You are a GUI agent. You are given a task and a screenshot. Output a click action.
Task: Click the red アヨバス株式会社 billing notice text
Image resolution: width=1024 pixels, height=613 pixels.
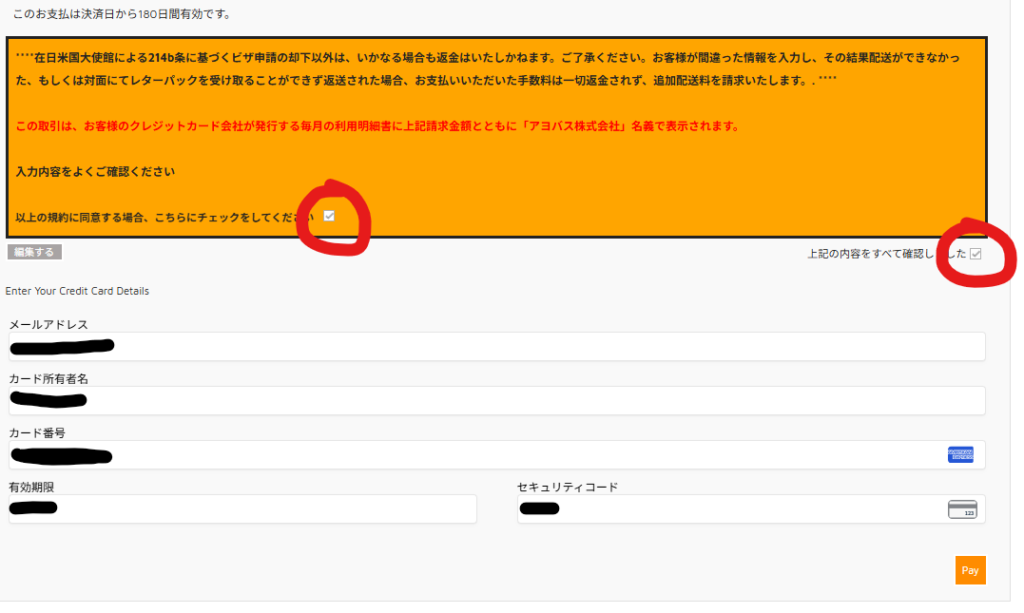coord(378,127)
